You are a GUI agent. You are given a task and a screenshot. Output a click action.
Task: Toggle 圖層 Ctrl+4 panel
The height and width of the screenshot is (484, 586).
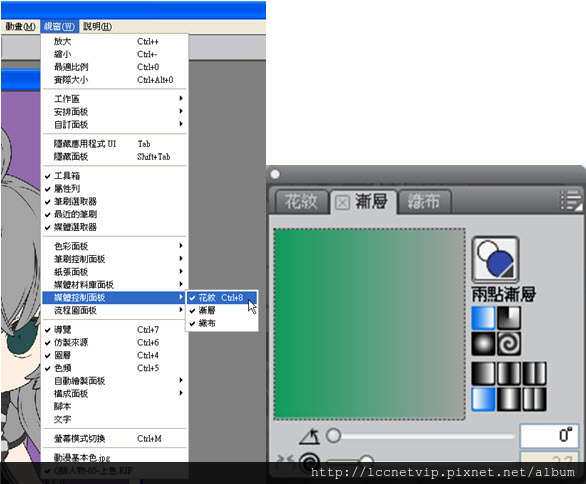pos(114,355)
